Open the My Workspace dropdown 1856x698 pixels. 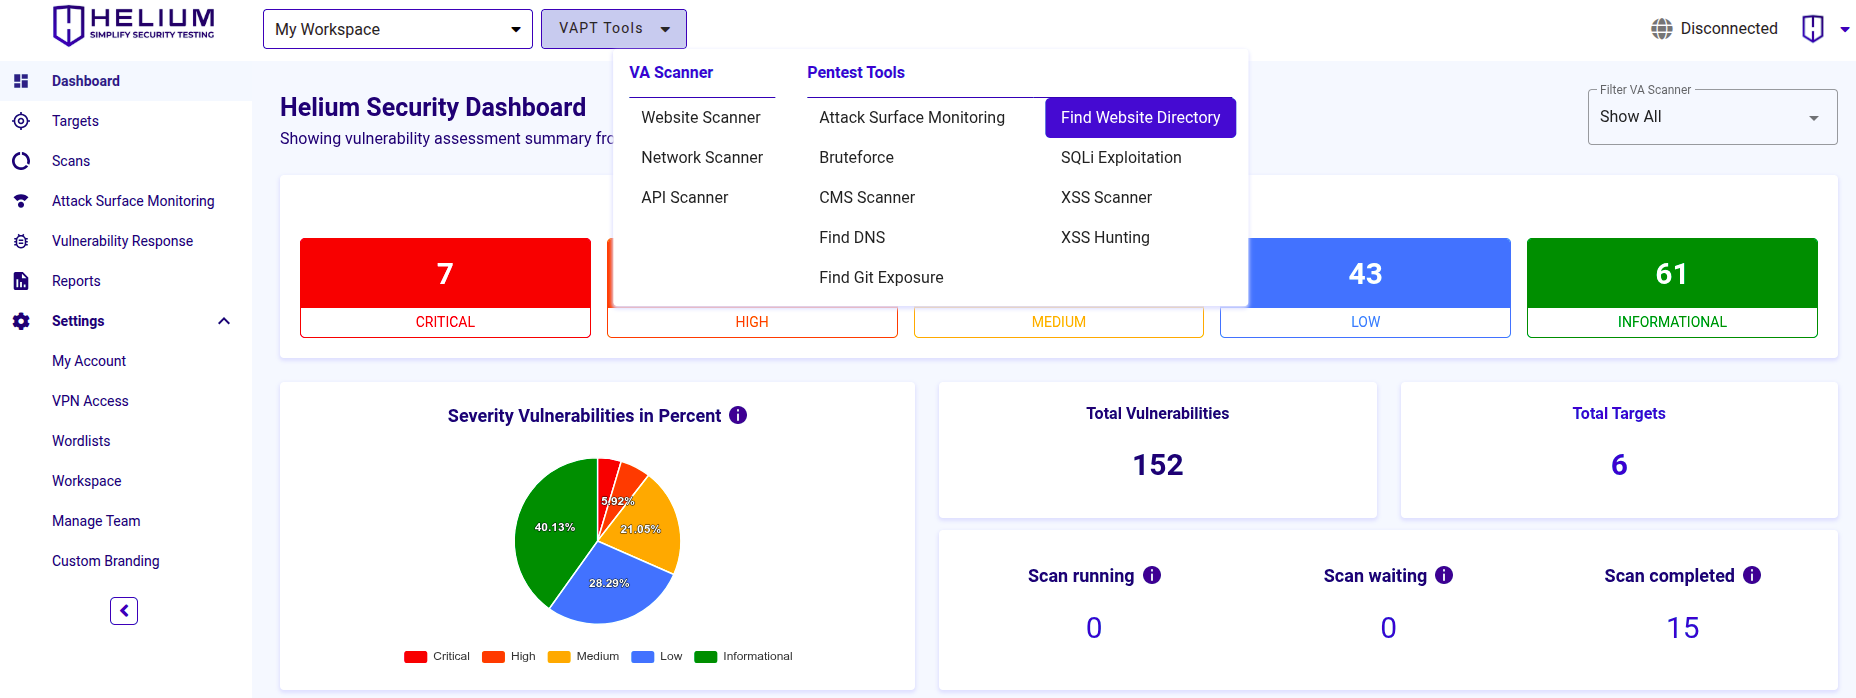[398, 29]
